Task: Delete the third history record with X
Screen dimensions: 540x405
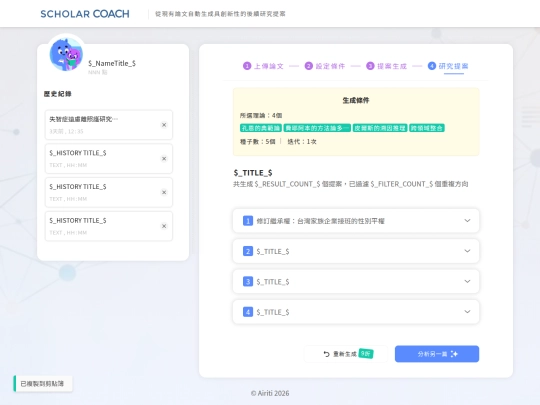Action: point(164,193)
